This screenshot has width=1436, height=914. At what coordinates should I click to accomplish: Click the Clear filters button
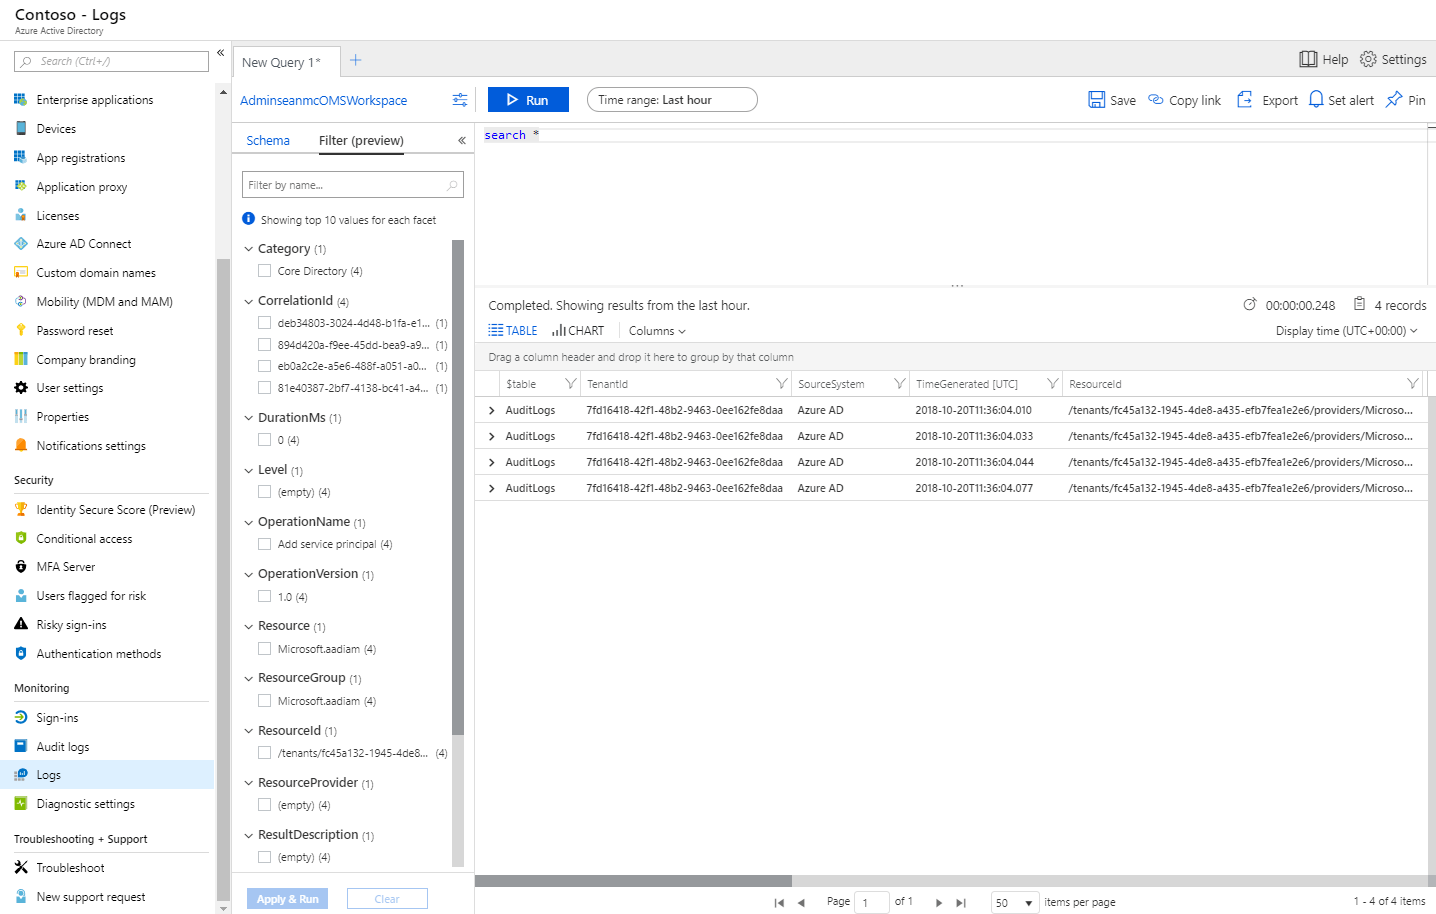387,899
